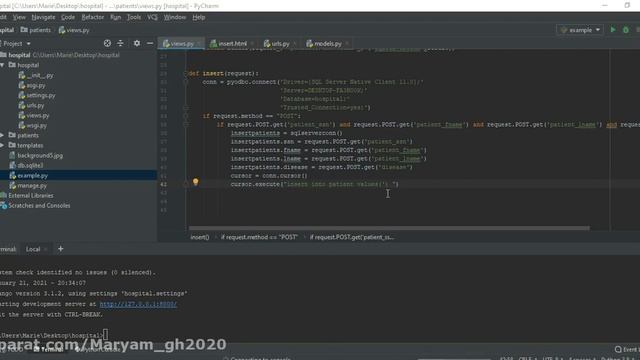Select wsgi.py in project tree
The image size is (640, 360).
(x=33, y=125)
